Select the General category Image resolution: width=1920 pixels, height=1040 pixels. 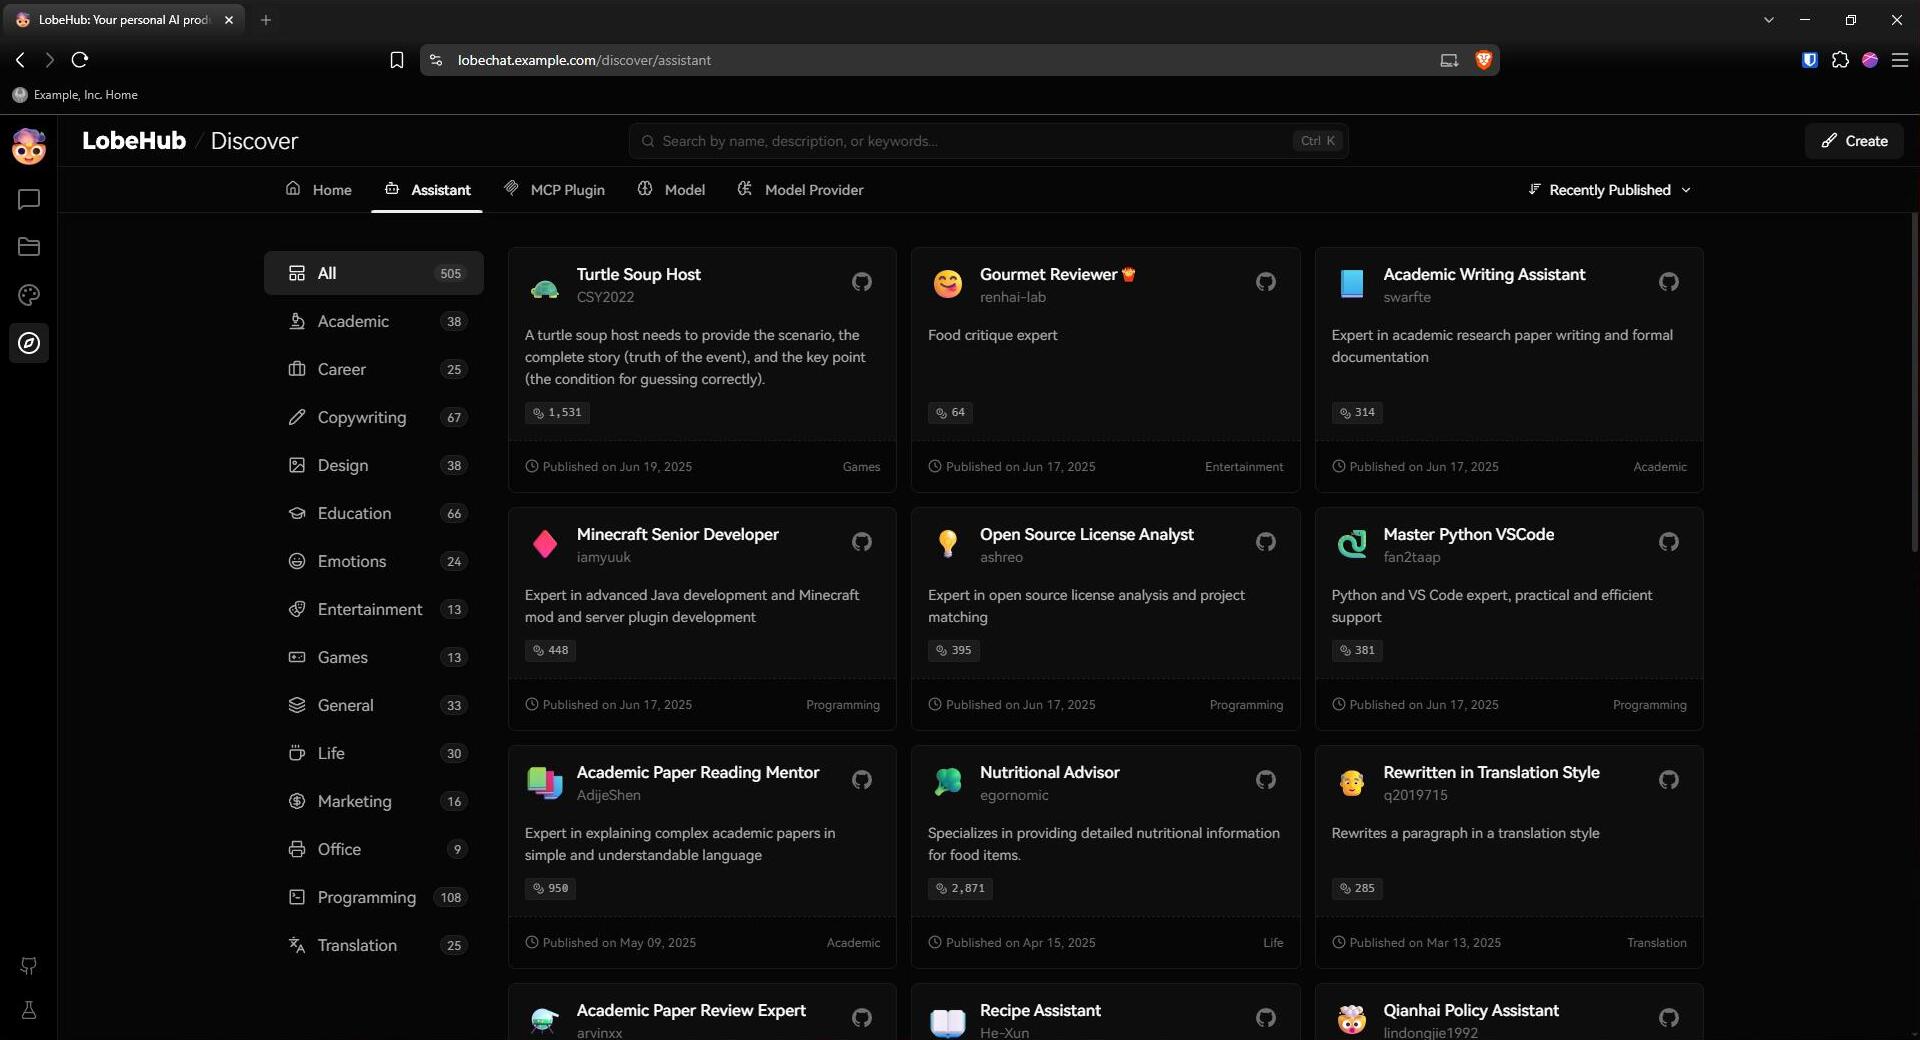[374, 705]
